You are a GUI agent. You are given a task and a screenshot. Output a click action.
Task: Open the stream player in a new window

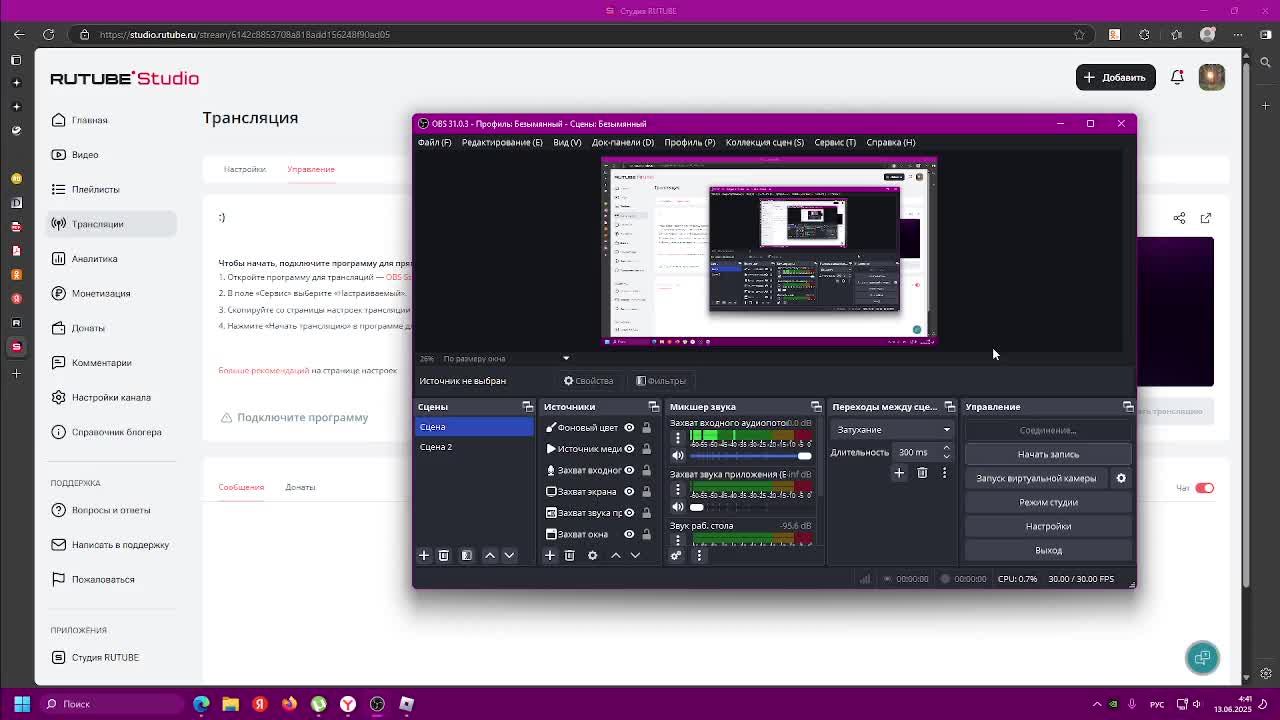click(x=1206, y=218)
